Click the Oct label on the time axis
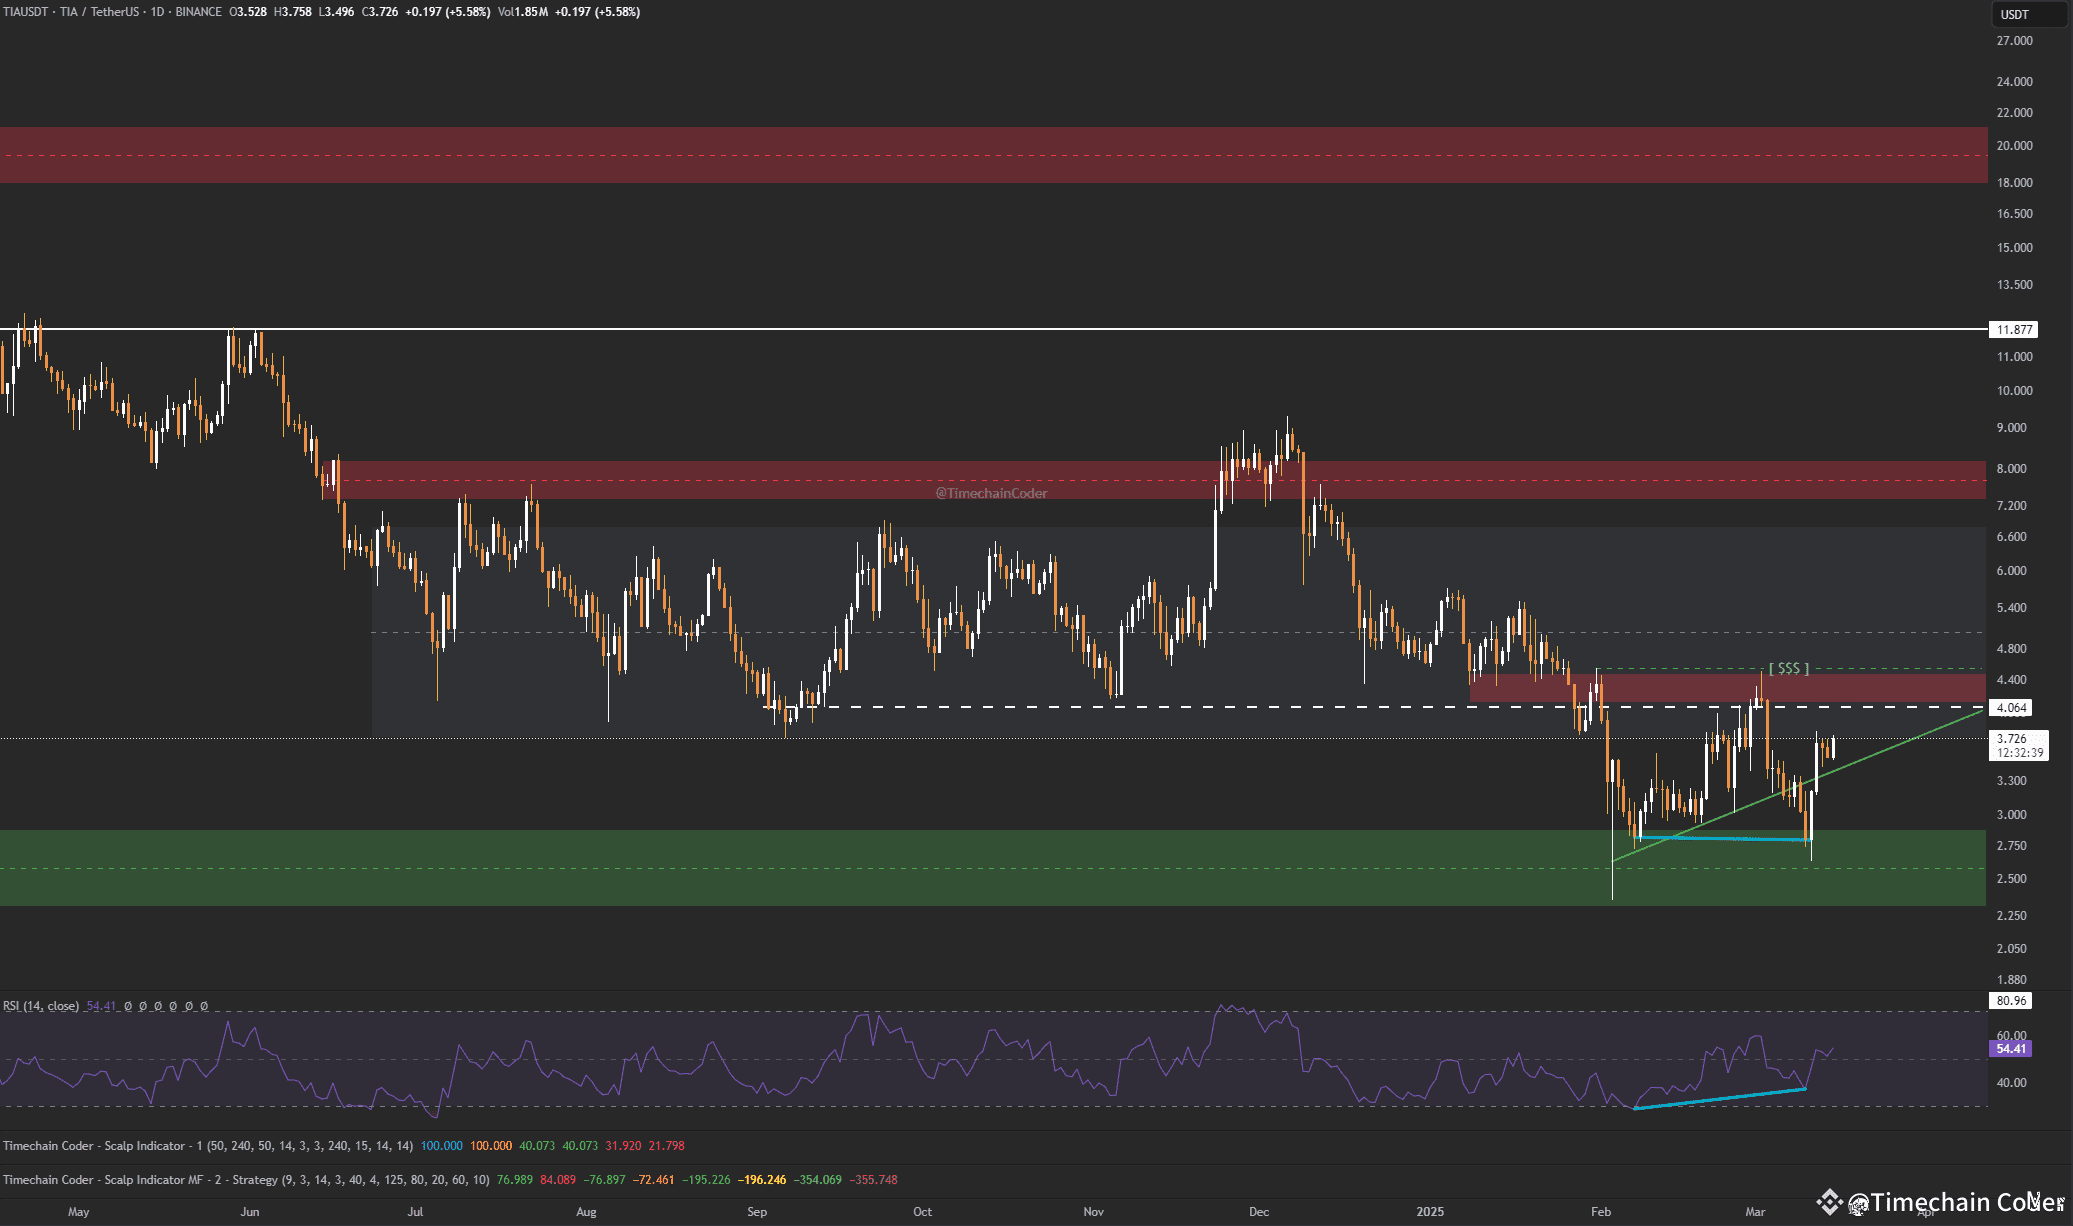Image resolution: width=2073 pixels, height=1226 pixels. pyautogui.click(x=922, y=1212)
